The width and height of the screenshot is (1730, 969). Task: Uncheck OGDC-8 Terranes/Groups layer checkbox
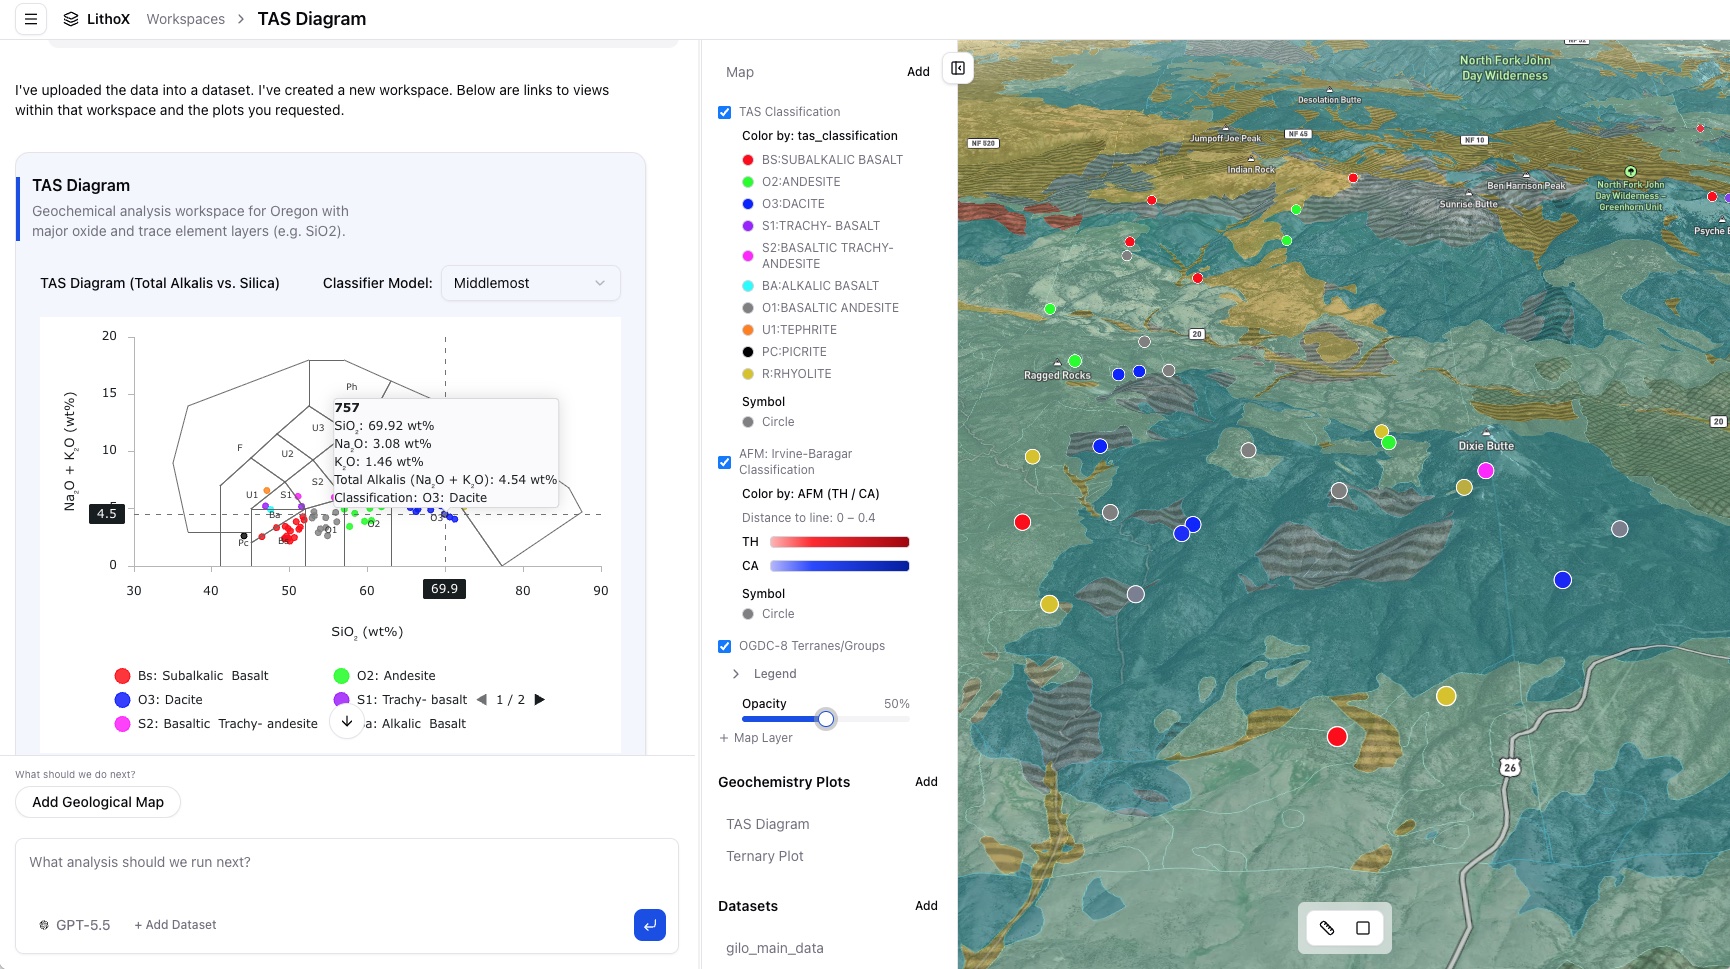[724, 646]
